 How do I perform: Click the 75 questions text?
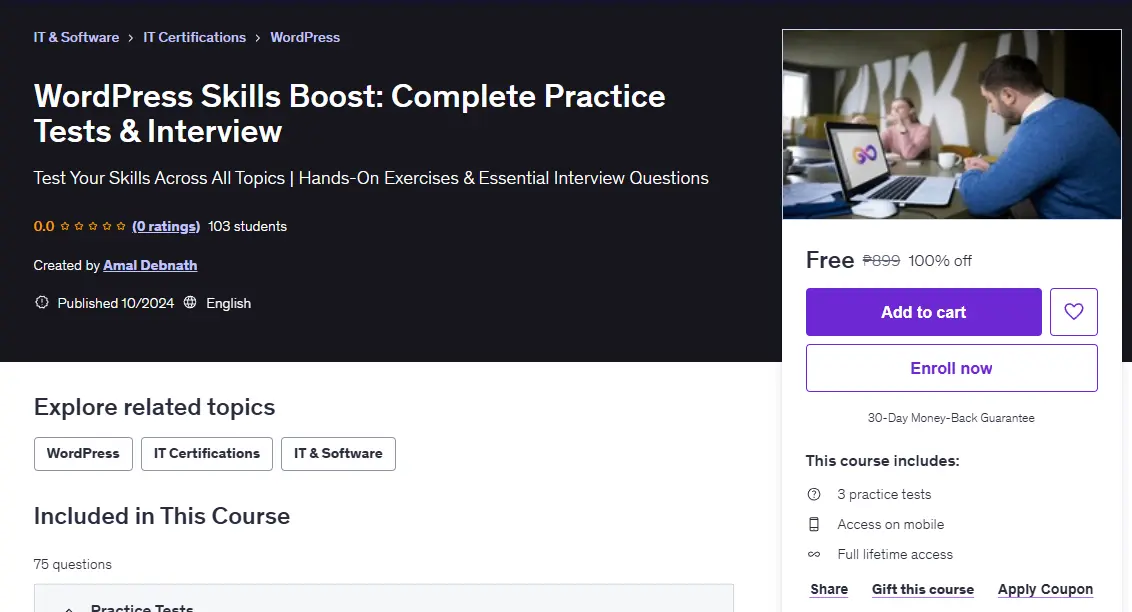[x=72, y=564]
